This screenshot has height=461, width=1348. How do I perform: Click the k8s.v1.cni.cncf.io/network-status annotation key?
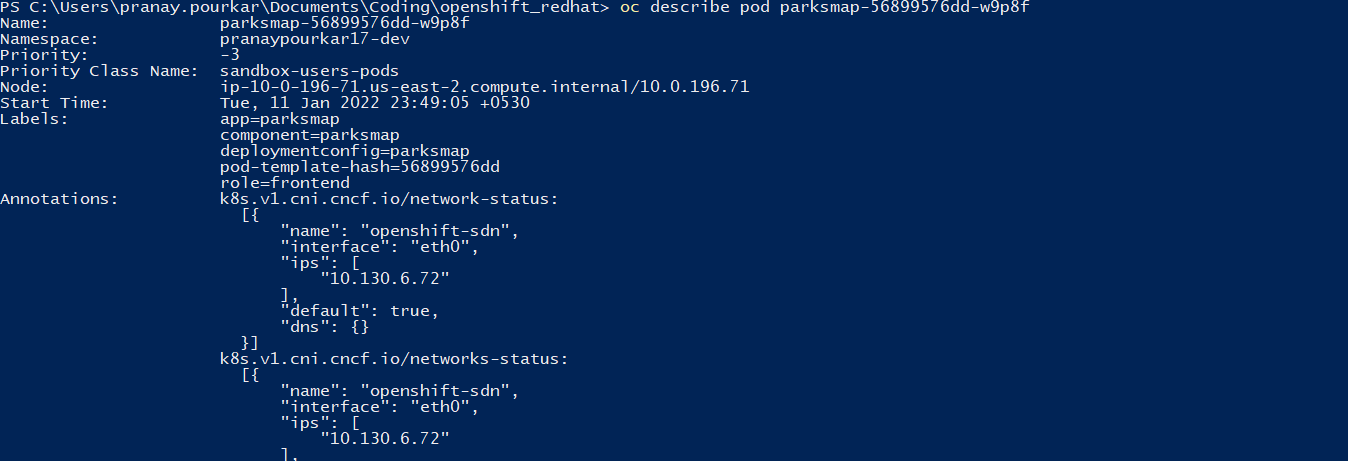[389, 199]
